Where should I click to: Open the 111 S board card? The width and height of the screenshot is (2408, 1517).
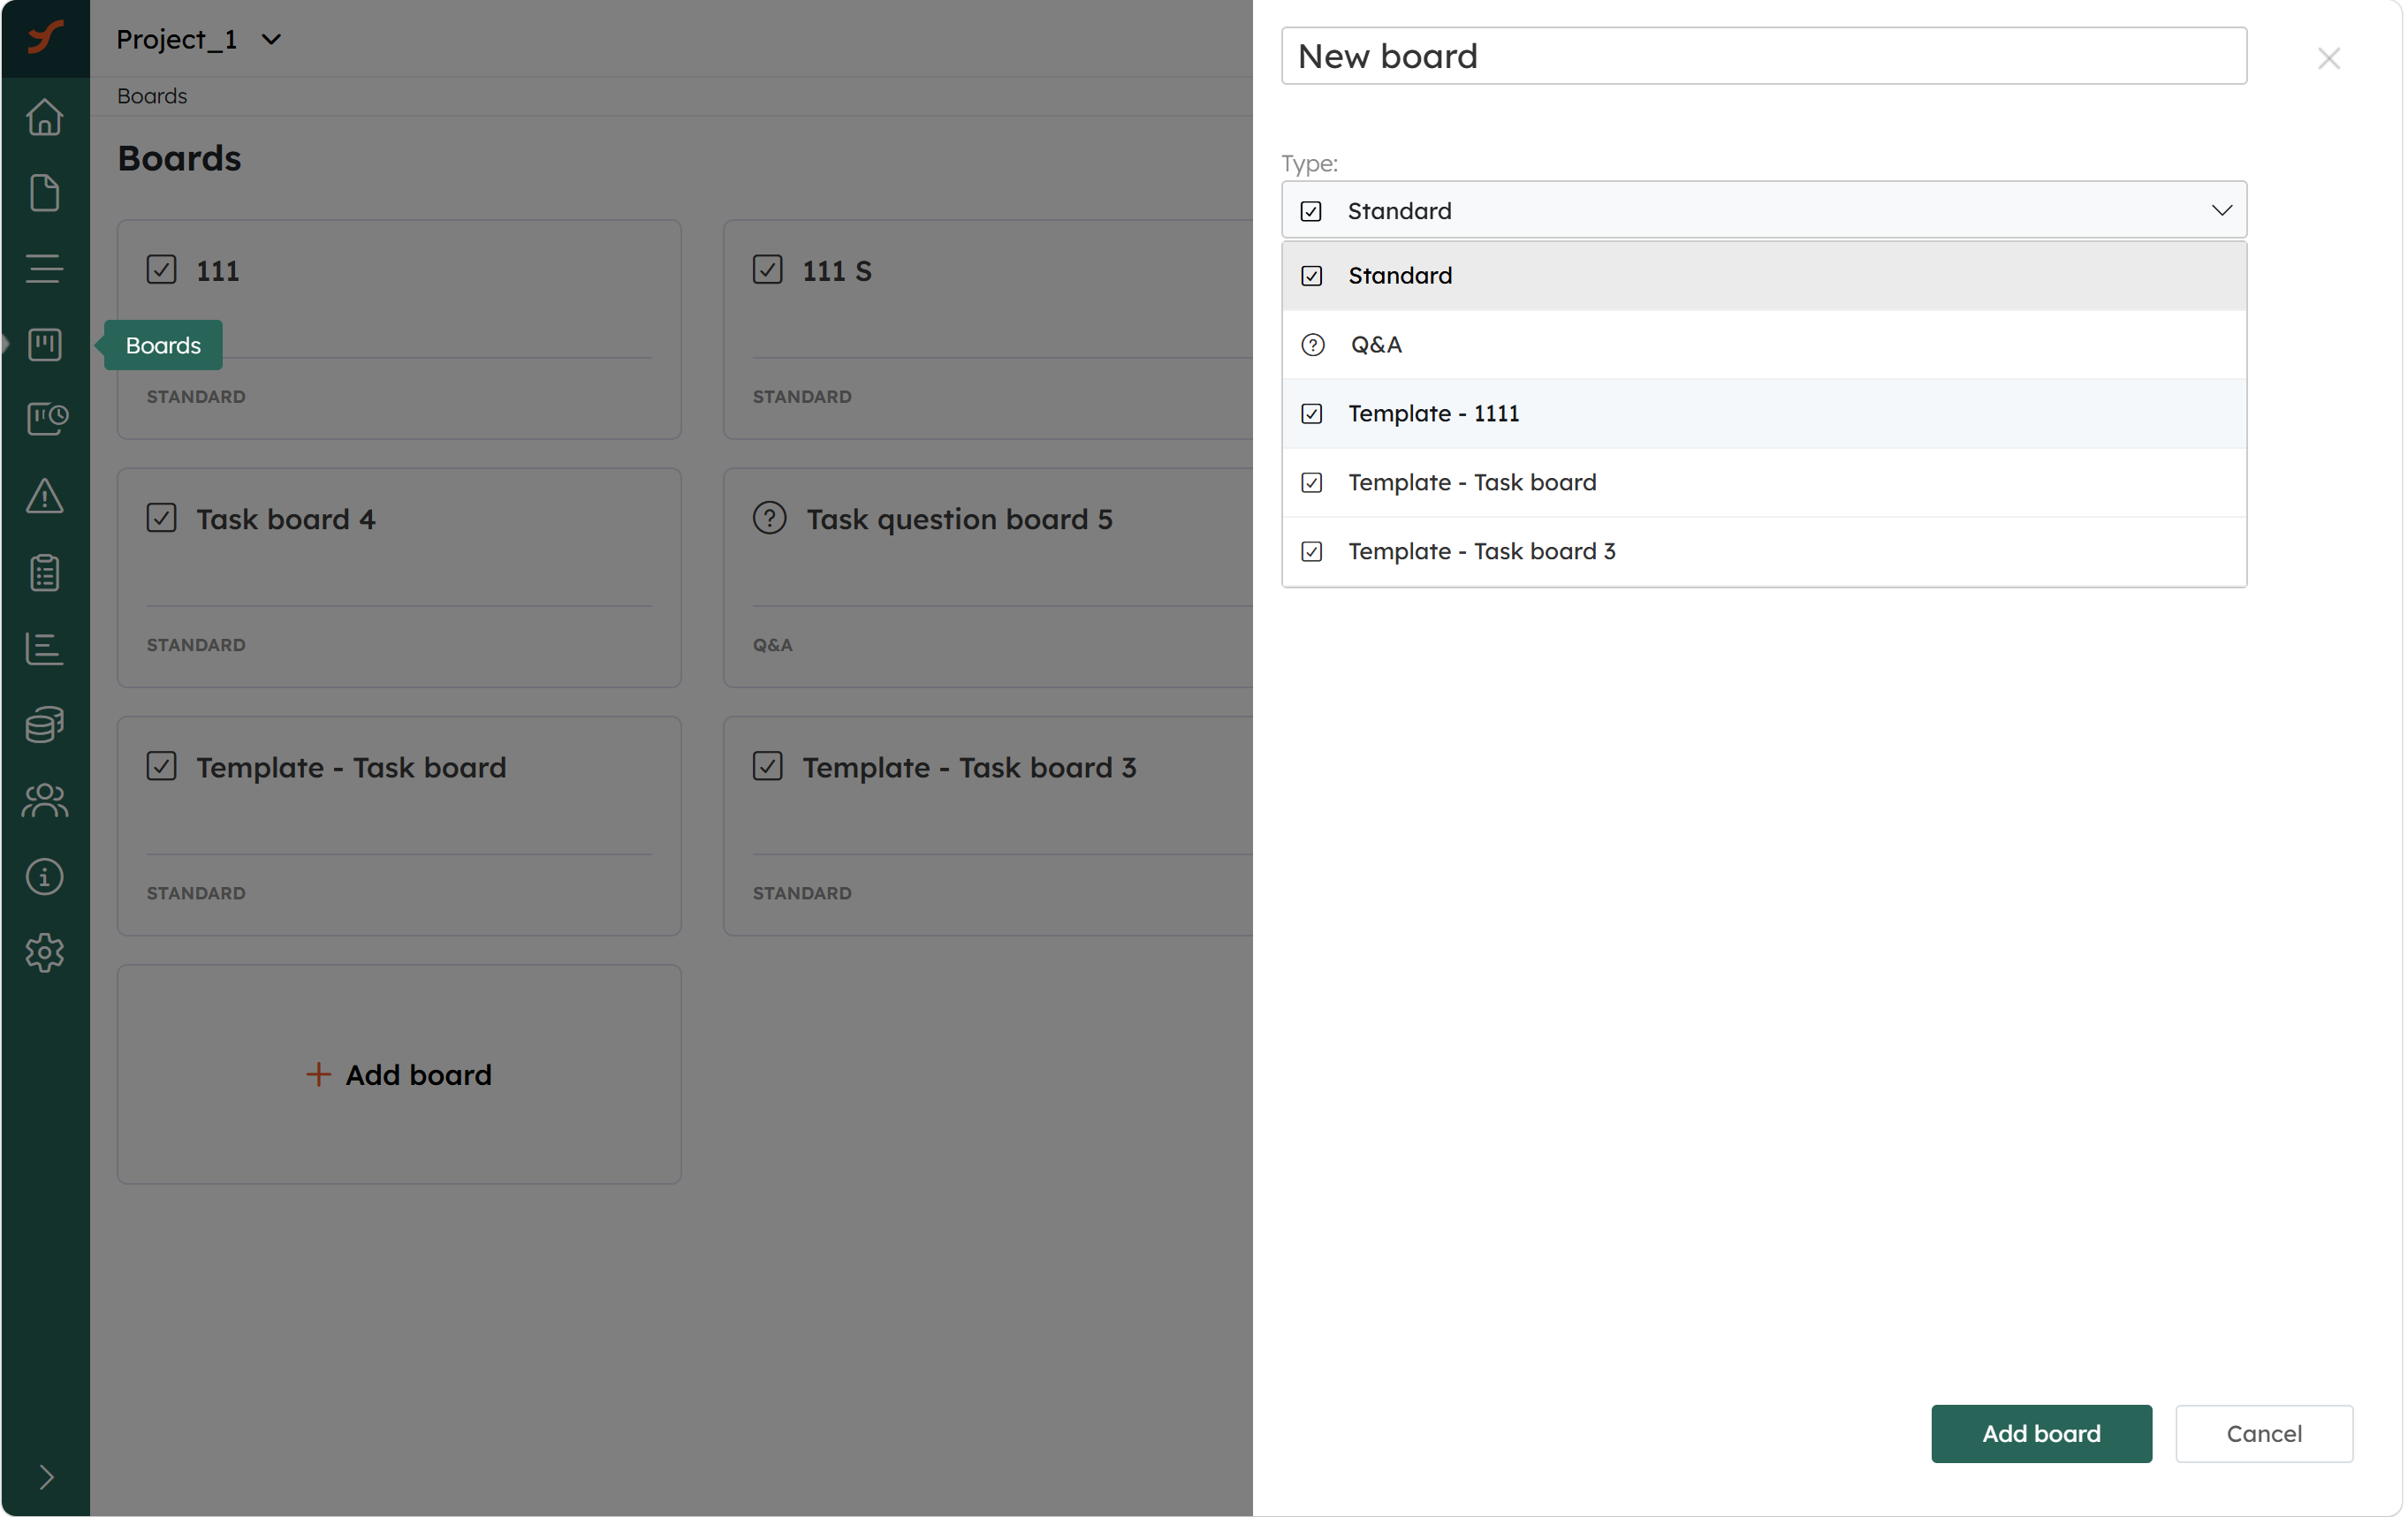988,329
